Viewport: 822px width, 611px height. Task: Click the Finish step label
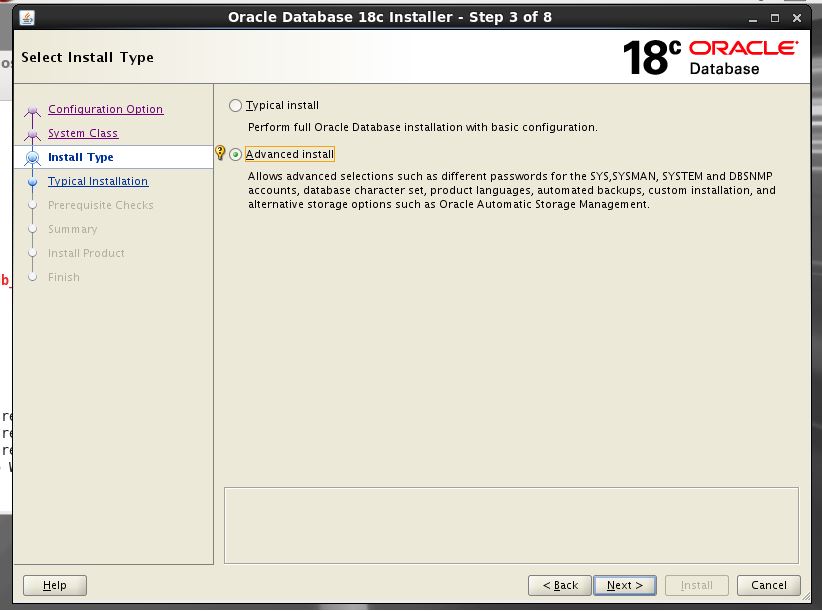click(64, 277)
